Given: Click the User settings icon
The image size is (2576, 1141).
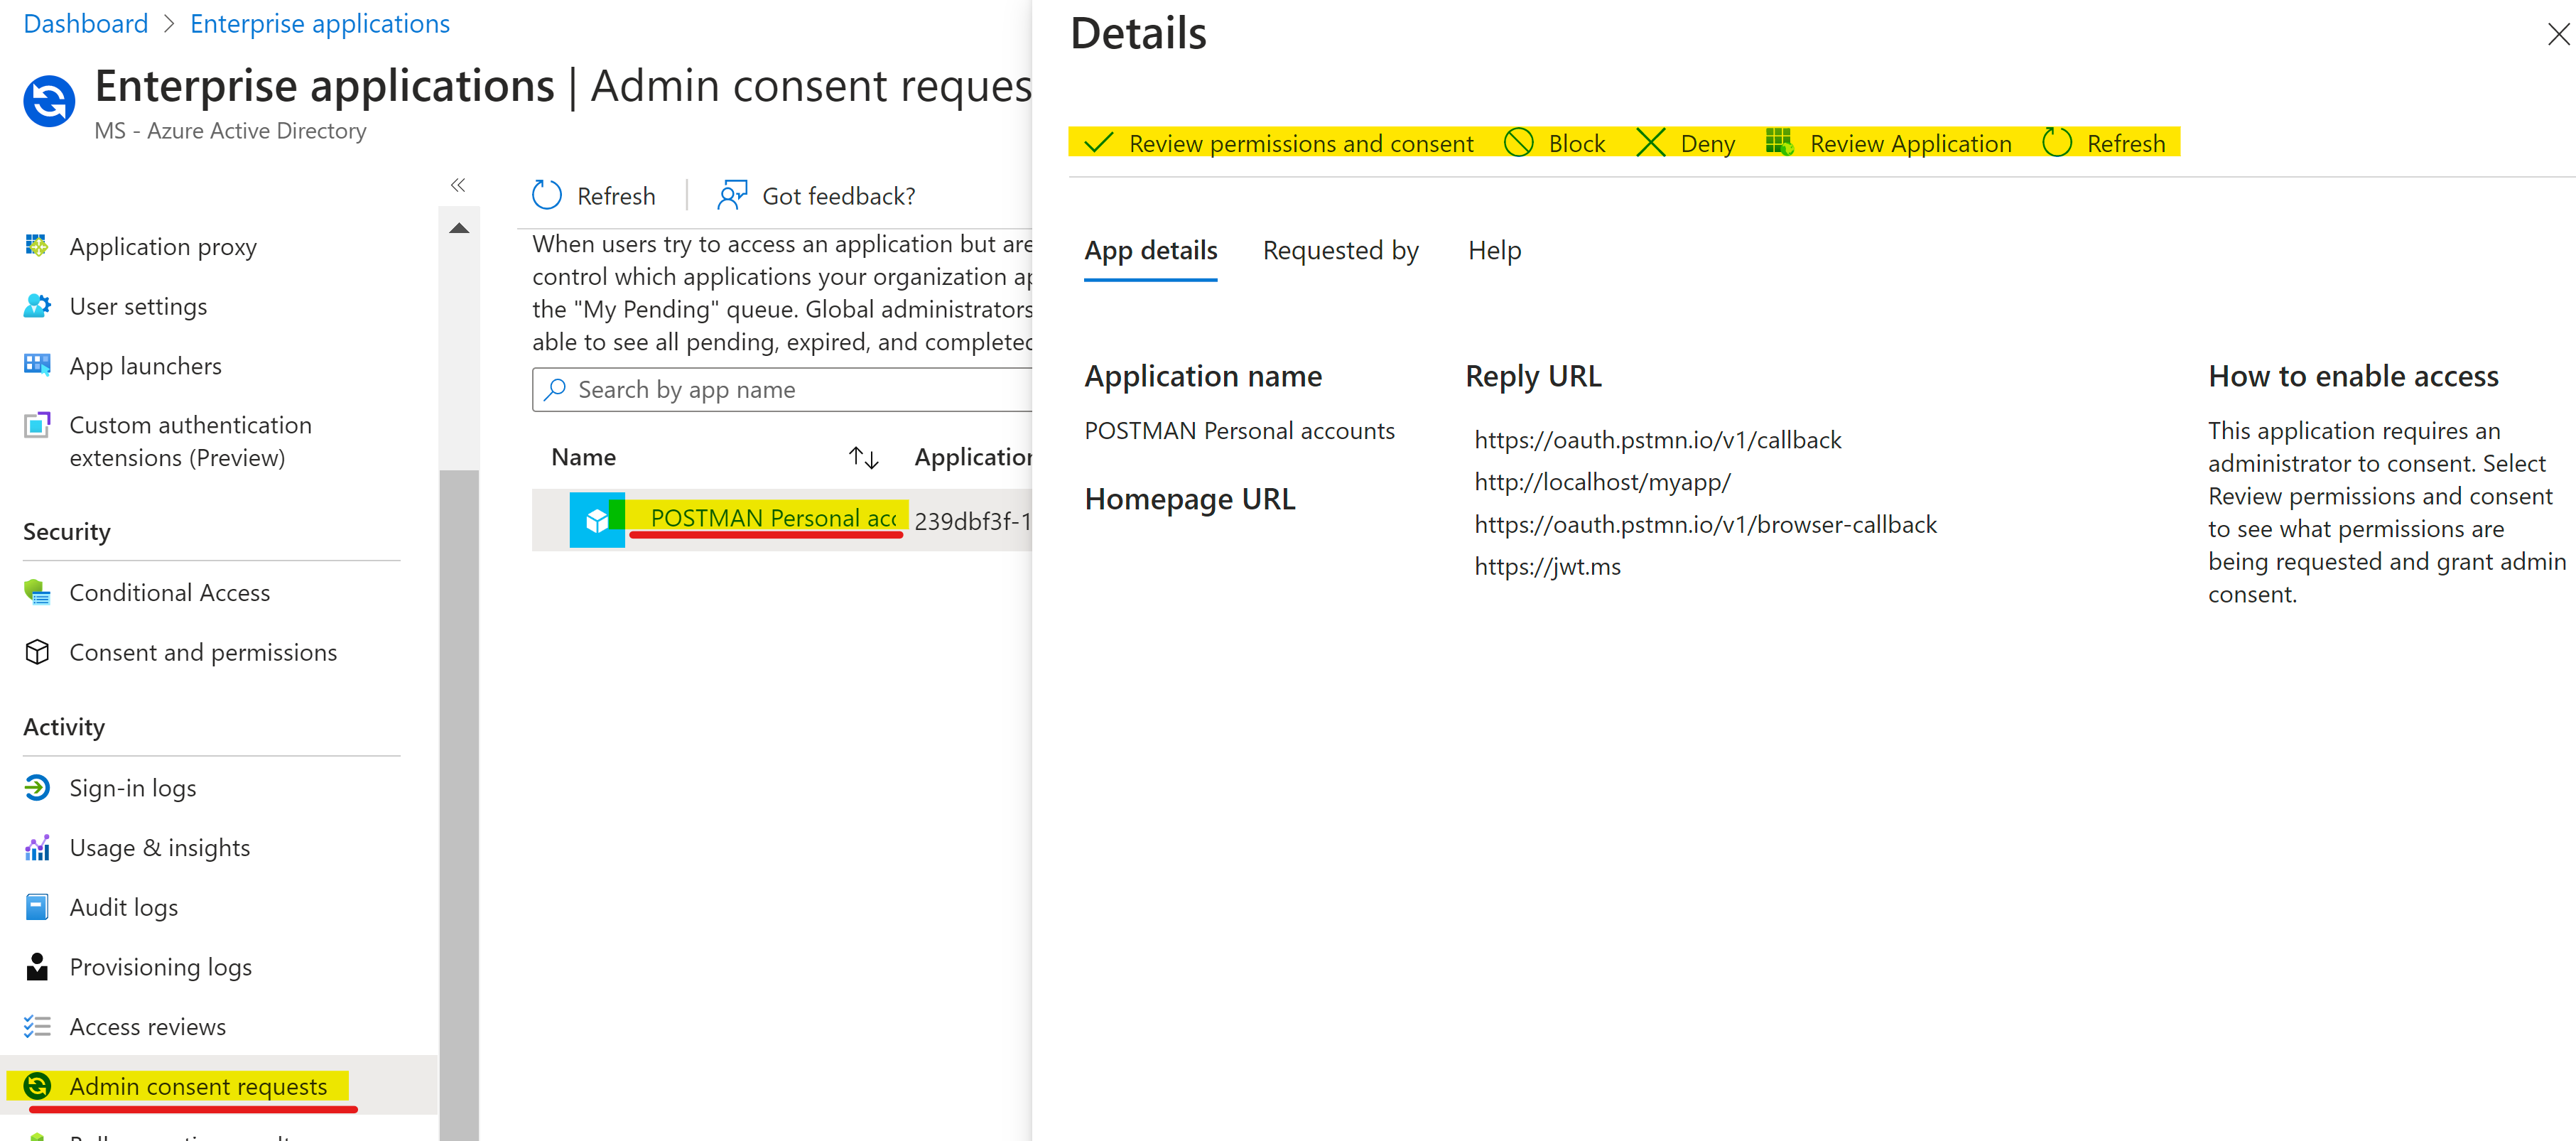Looking at the screenshot, I should (x=37, y=306).
